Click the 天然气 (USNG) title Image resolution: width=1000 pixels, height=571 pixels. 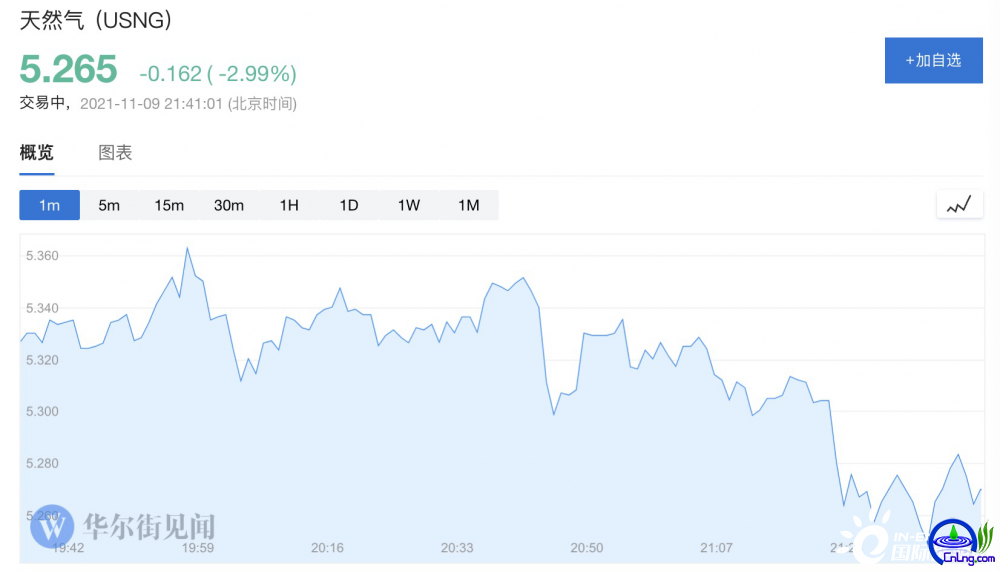click(x=96, y=20)
